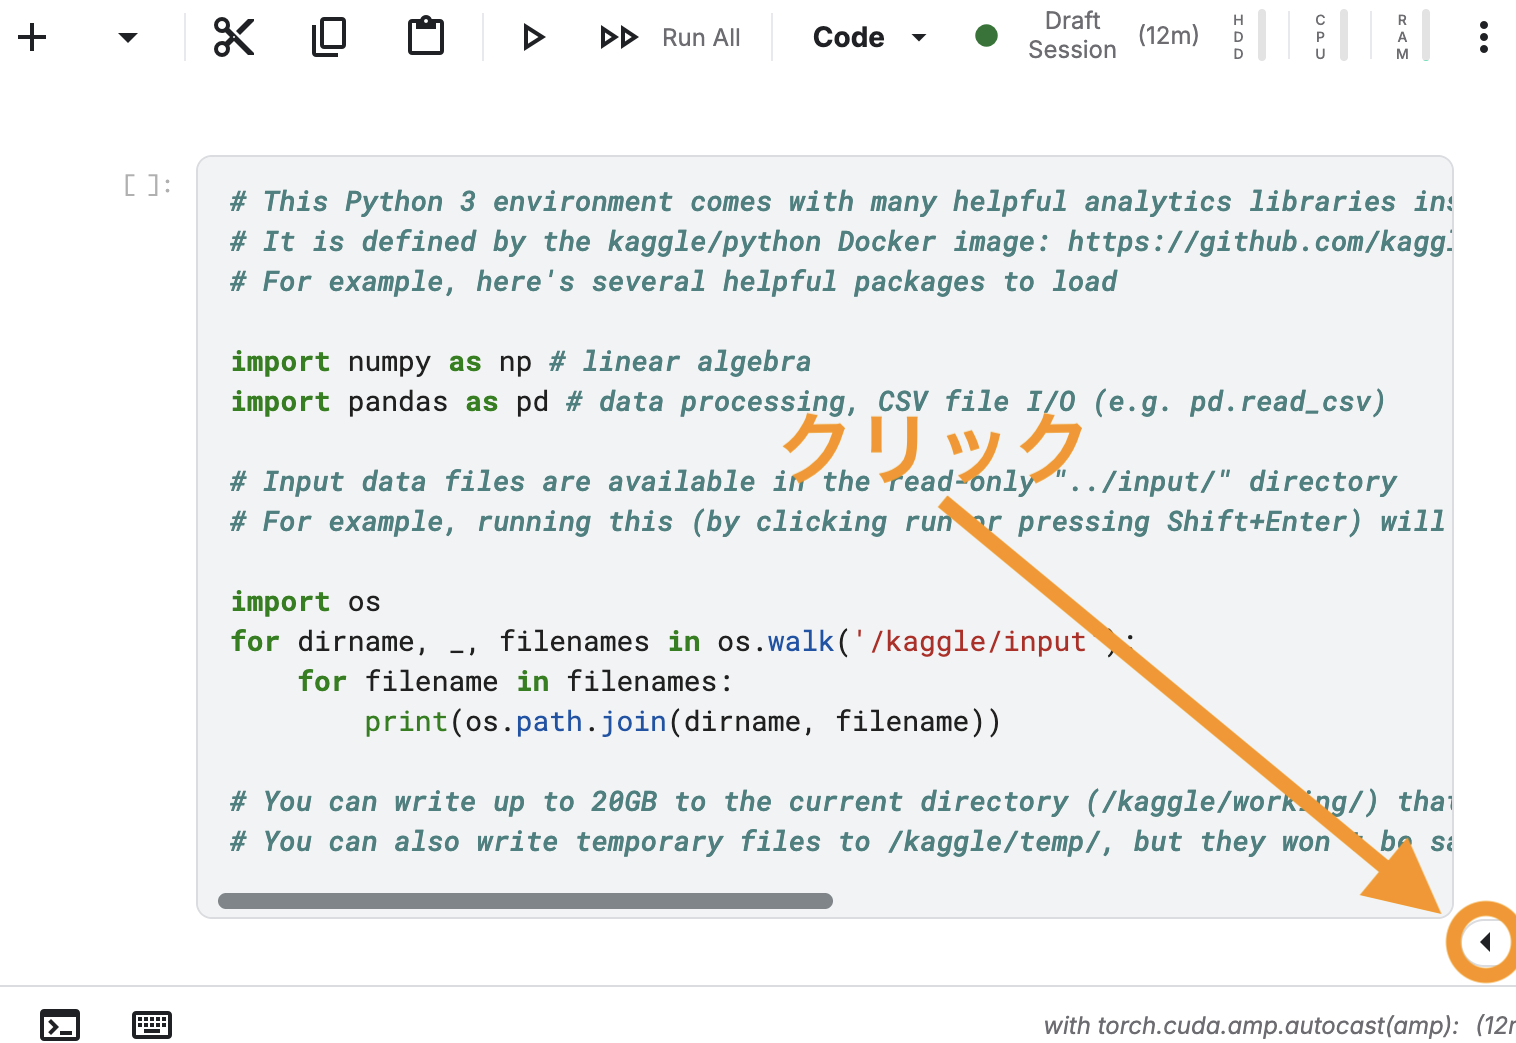This screenshot has width=1516, height=1043.
Task: Add a new cell with the plus icon
Action: [x=32, y=38]
